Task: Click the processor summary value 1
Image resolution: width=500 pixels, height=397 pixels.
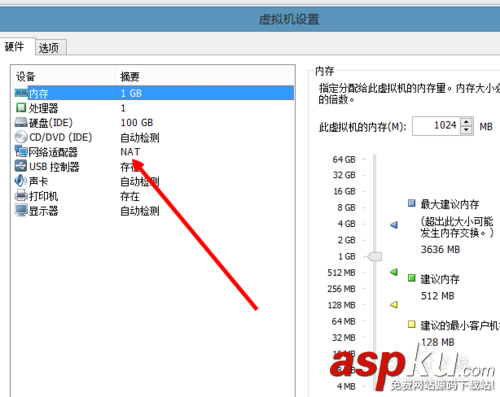Action: coord(123,108)
